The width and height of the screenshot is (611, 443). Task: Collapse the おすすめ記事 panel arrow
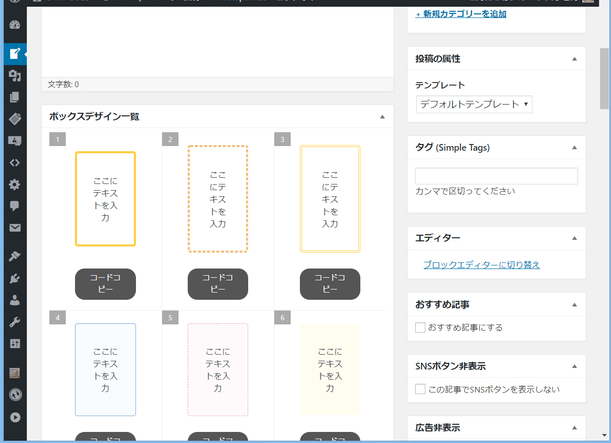574,305
